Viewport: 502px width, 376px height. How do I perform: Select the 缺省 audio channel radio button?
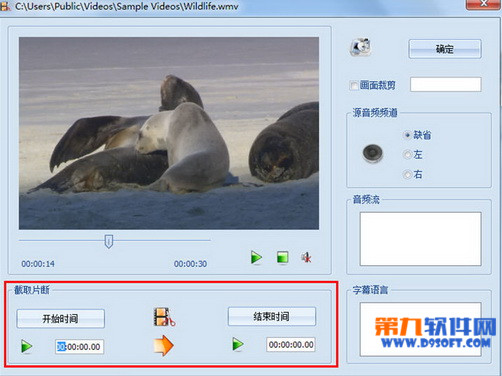pos(407,135)
